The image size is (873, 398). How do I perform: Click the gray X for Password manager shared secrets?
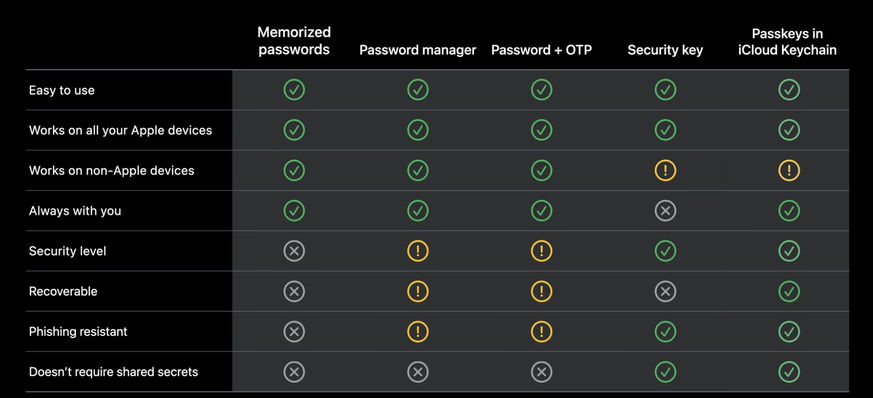coord(418,372)
